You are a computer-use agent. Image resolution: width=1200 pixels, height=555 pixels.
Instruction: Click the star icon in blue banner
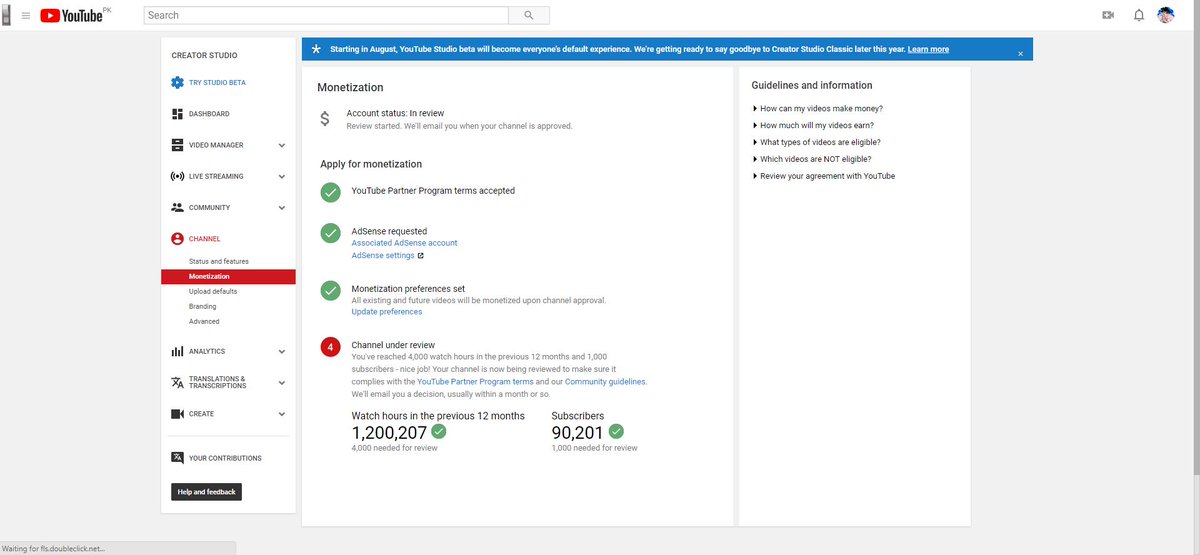click(316, 49)
